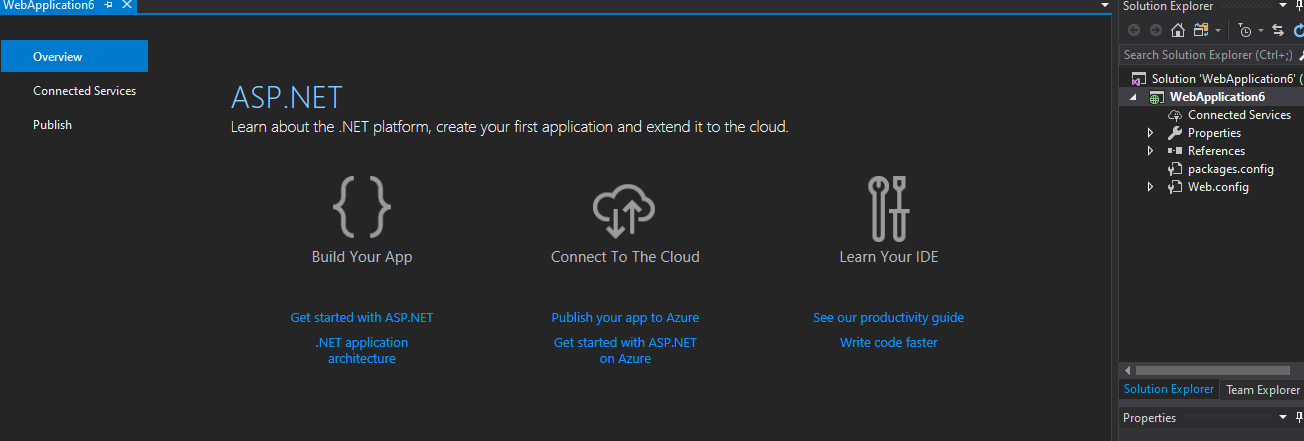Open the Publish sidebar item

coord(52,125)
